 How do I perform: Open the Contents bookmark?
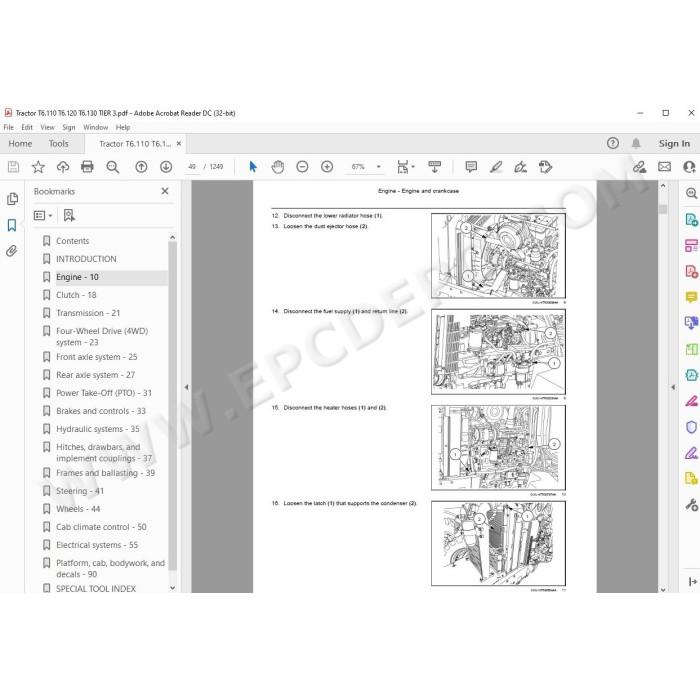73,241
